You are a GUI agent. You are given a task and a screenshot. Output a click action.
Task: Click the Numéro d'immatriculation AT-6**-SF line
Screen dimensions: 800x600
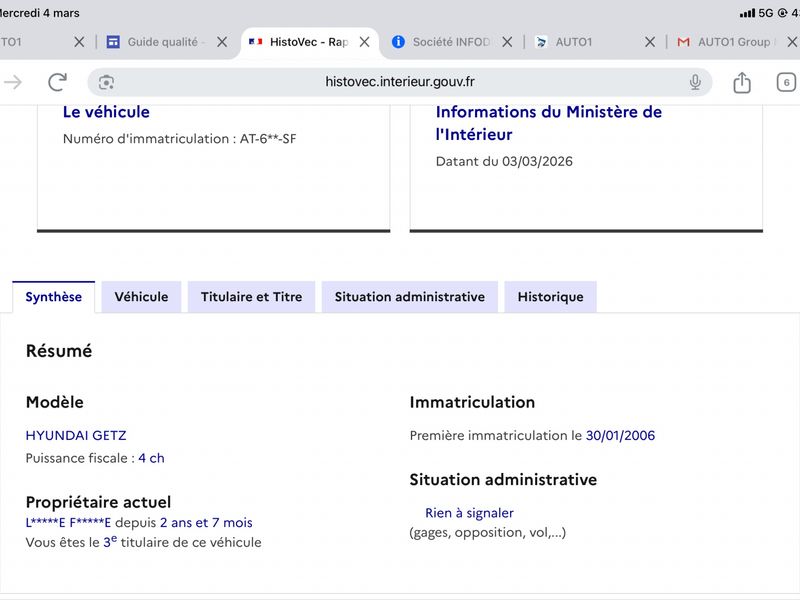coord(180,139)
